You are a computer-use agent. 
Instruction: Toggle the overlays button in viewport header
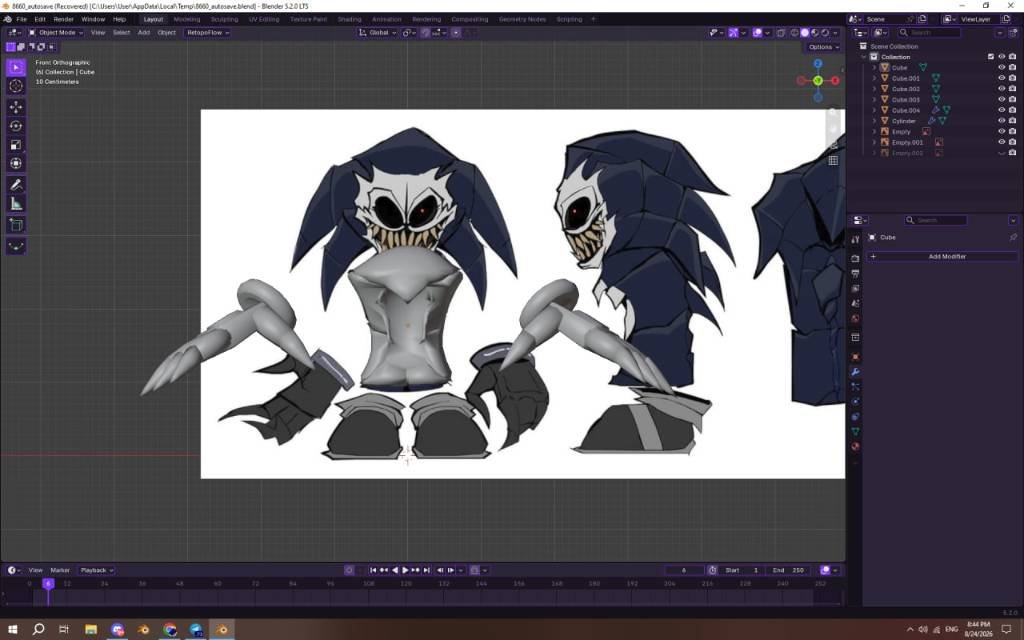pyautogui.click(x=758, y=32)
